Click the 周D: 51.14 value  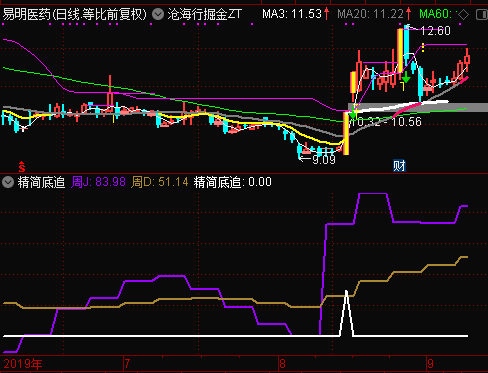pyautogui.click(x=159, y=182)
